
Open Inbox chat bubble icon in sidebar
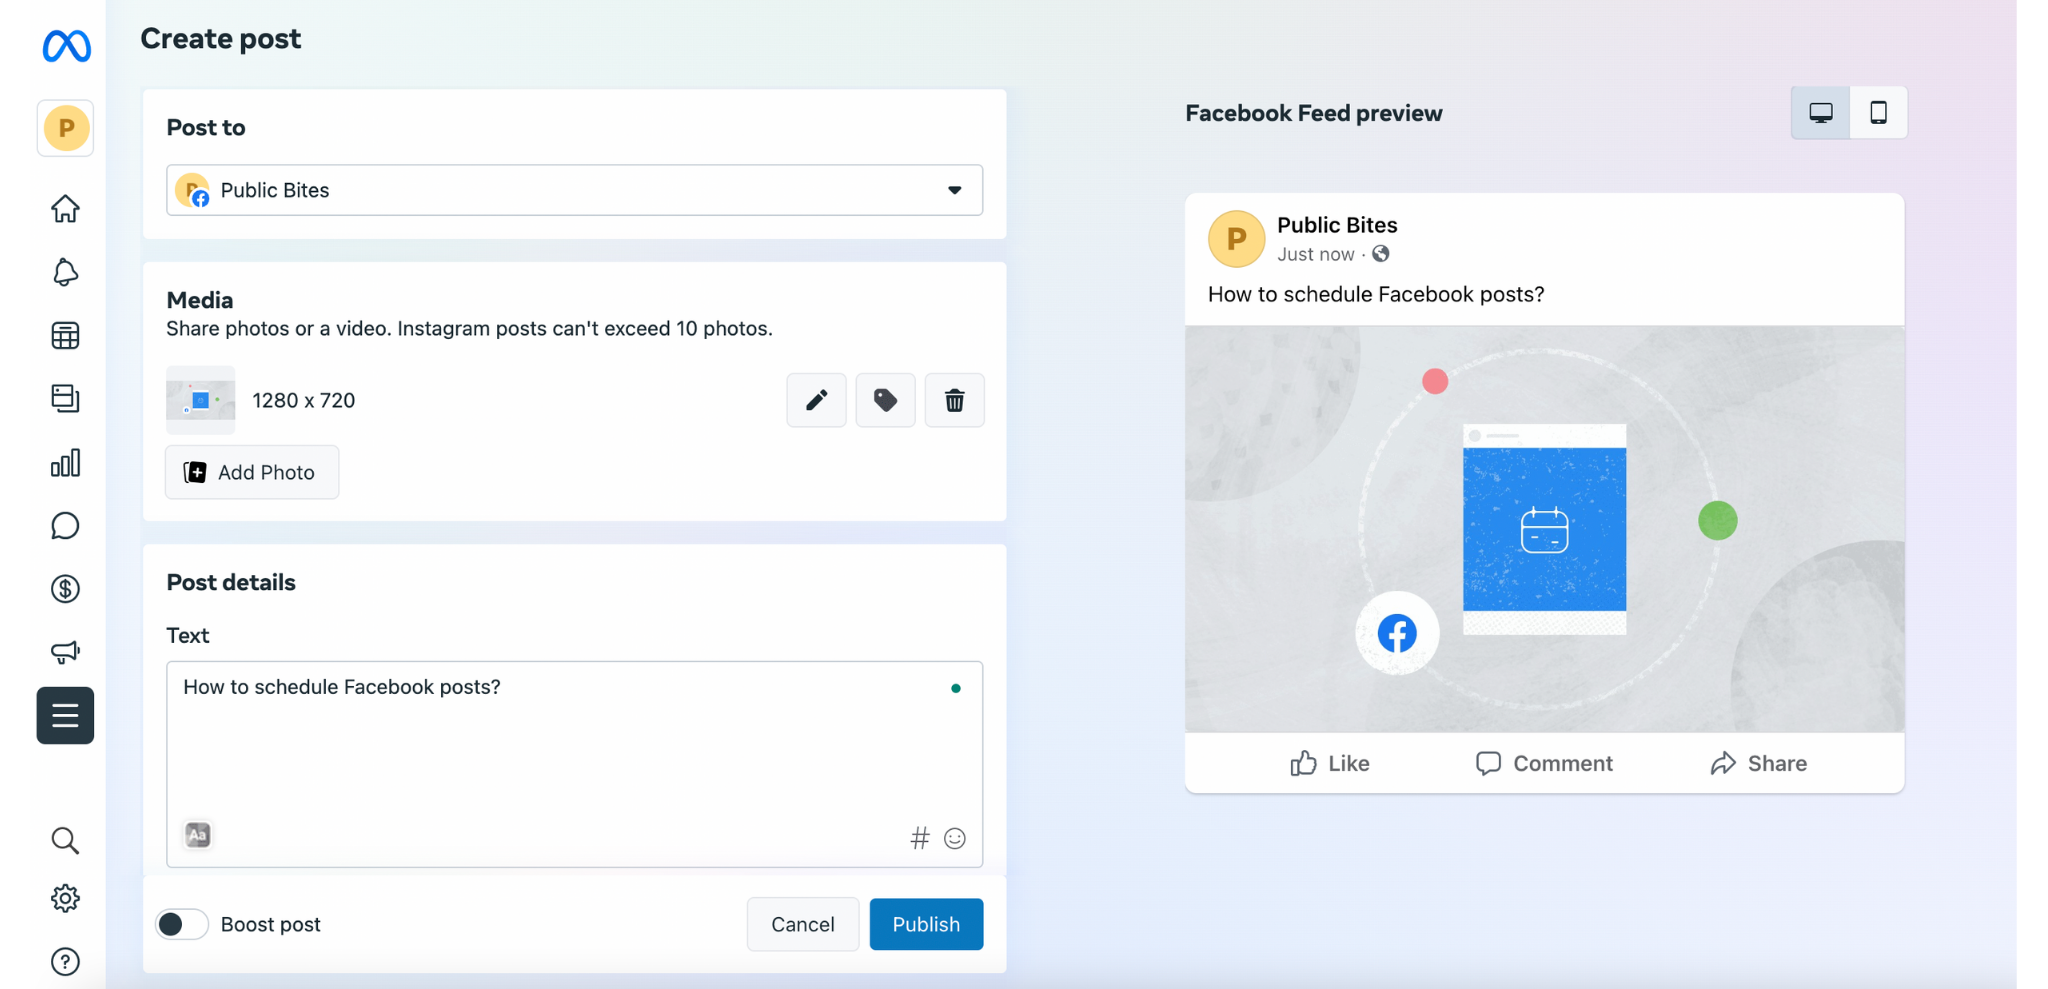click(65, 526)
